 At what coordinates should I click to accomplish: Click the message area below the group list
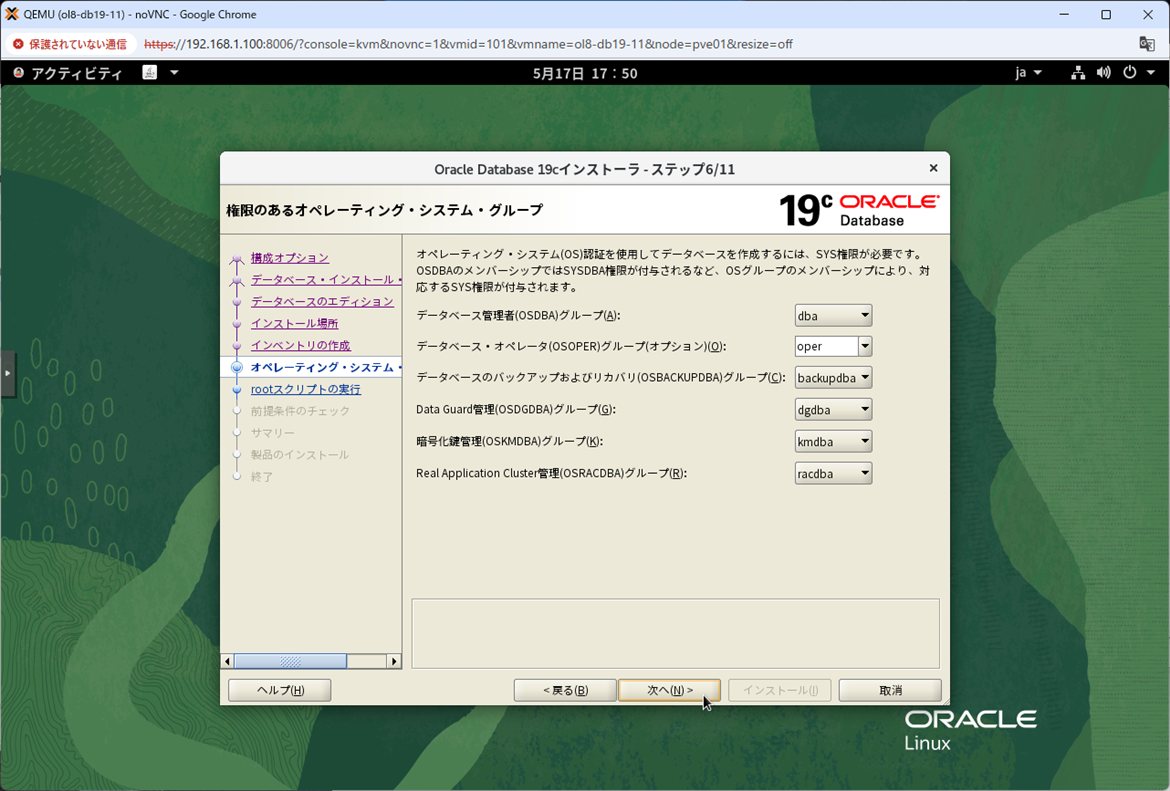(x=675, y=634)
